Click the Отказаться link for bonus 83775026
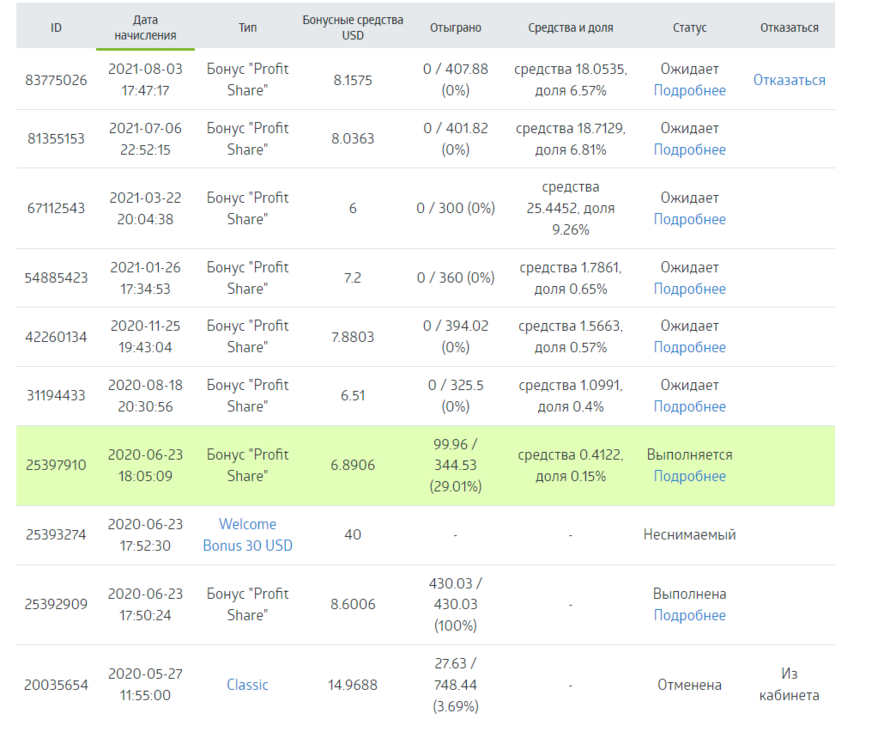The height and width of the screenshot is (750, 878). pos(788,80)
